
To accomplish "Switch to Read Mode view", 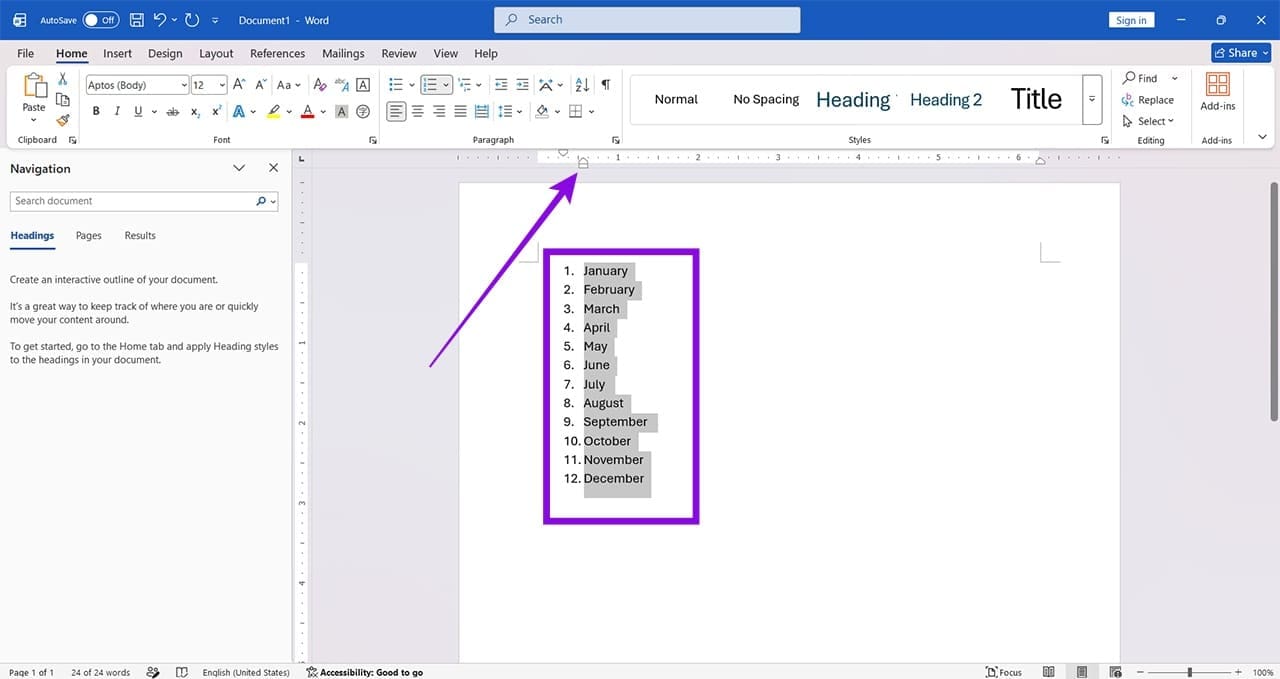I will [1049, 672].
